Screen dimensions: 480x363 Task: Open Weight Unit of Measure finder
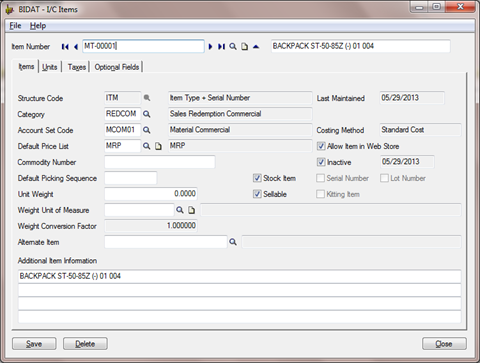(x=180, y=210)
